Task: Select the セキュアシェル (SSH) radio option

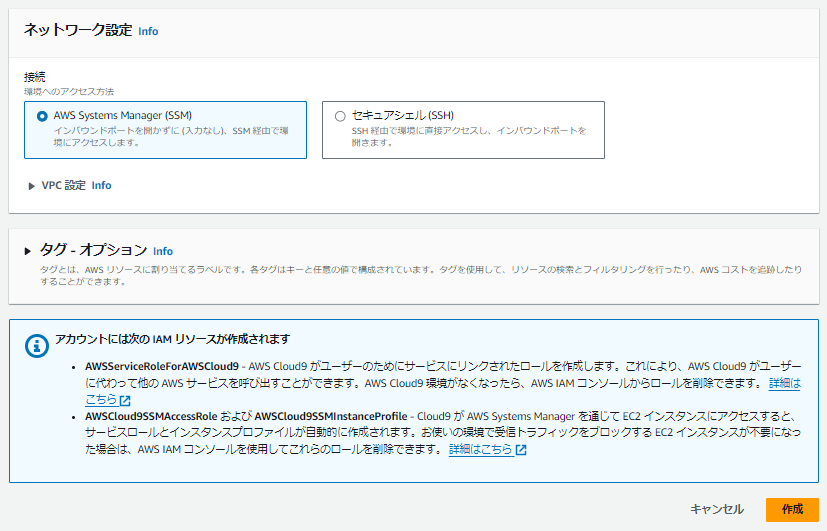Action: pos(340,116)
